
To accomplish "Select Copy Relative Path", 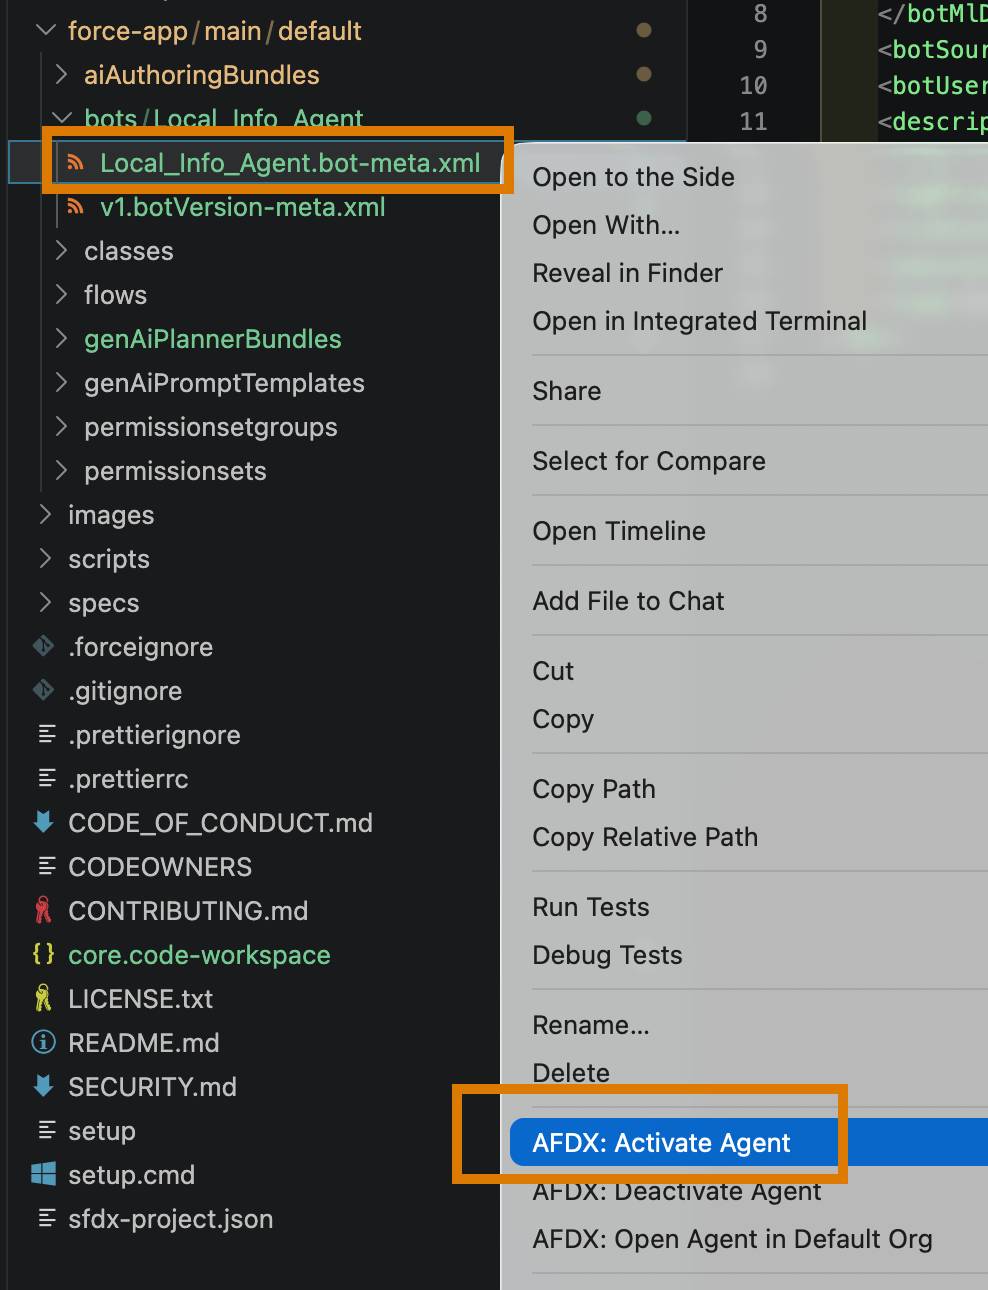I will click(x=645, y=837).
